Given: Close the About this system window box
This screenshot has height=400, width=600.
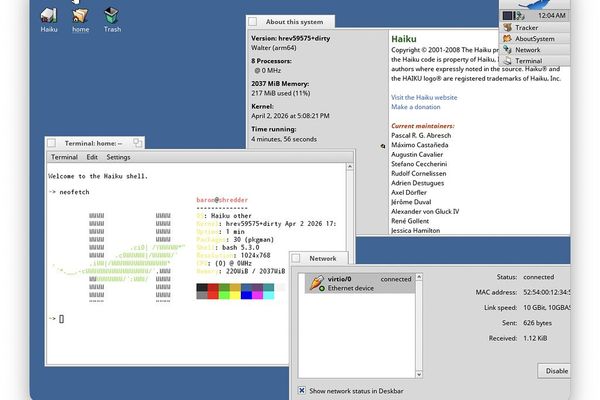Looking at the screenshot, I should coord(253,22).
